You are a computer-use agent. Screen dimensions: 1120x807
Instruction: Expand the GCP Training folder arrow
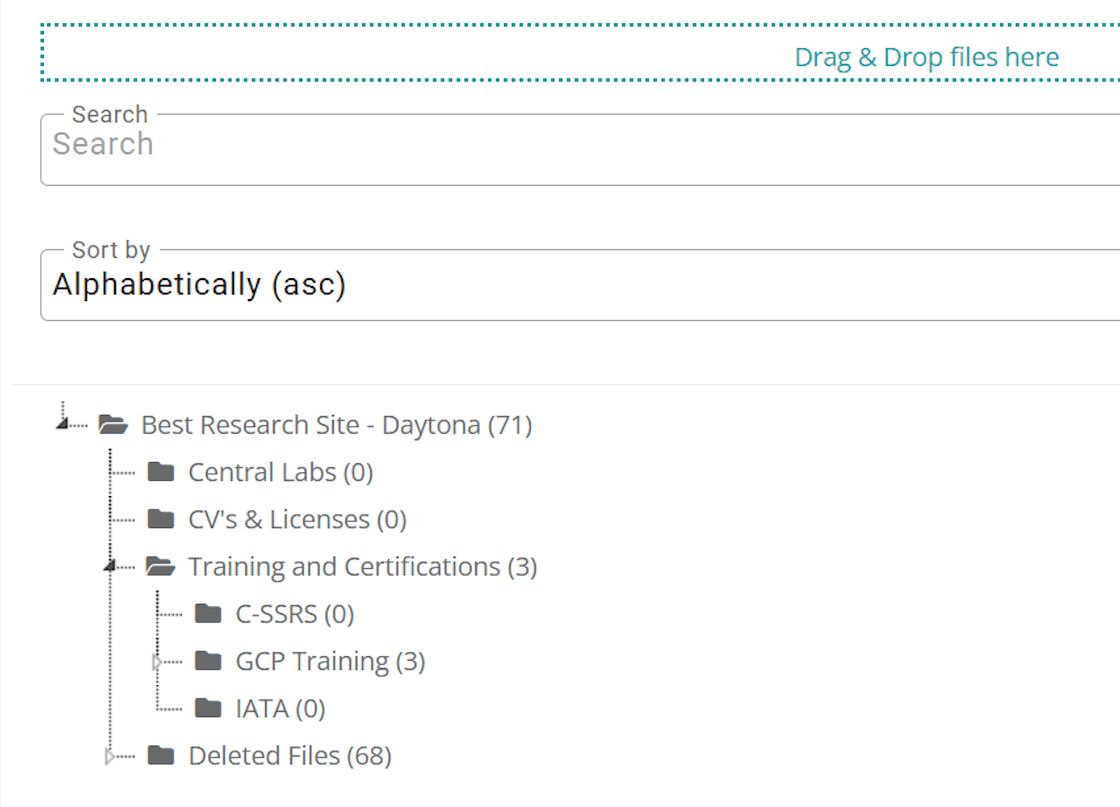(x=157, y=662)
